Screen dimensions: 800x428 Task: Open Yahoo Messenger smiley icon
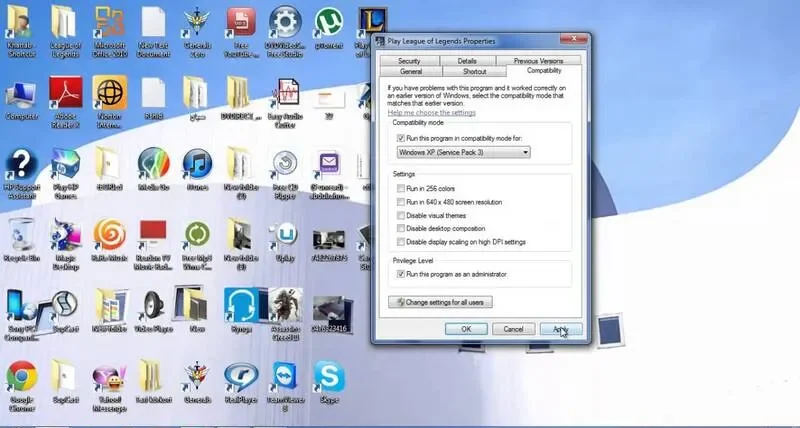[x=109, y=377]
